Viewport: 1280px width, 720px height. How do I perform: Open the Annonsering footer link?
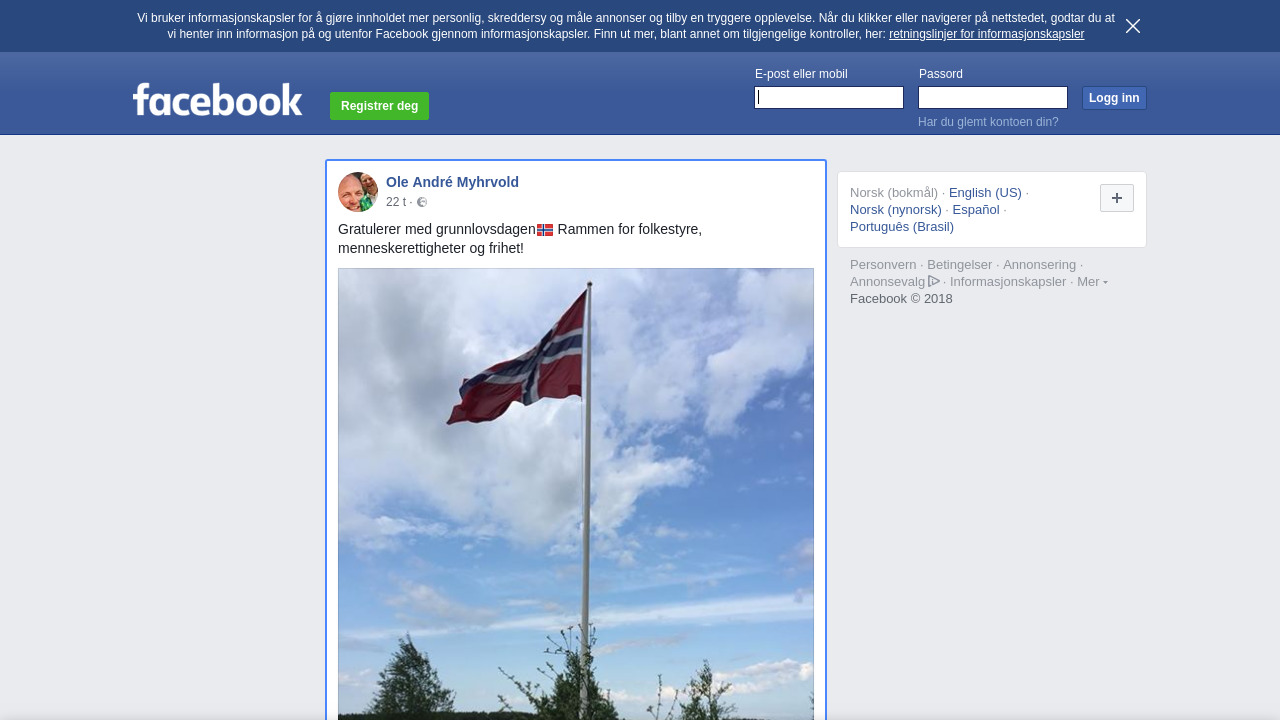tap(1039, 264)
